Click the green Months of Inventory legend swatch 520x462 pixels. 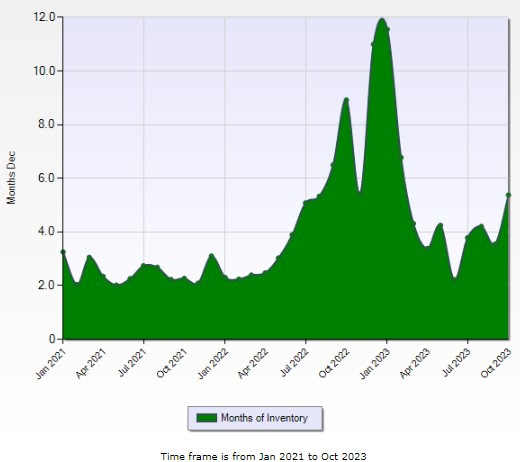point(207,418)
